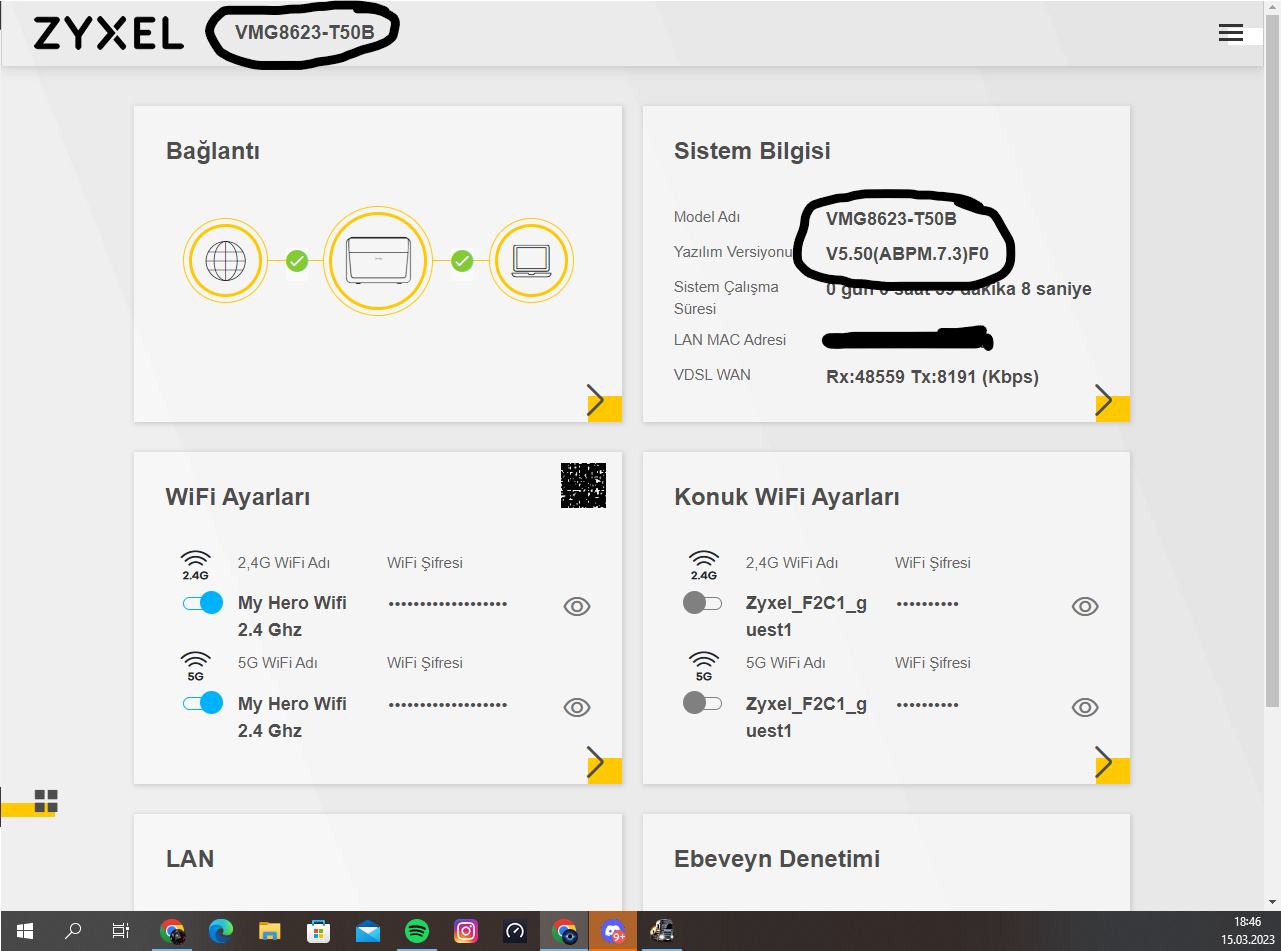Toggle the 2.4G WiFi switch in WiFi Ayarları
Screen dimensions: 1281x951
click(203, 603)
